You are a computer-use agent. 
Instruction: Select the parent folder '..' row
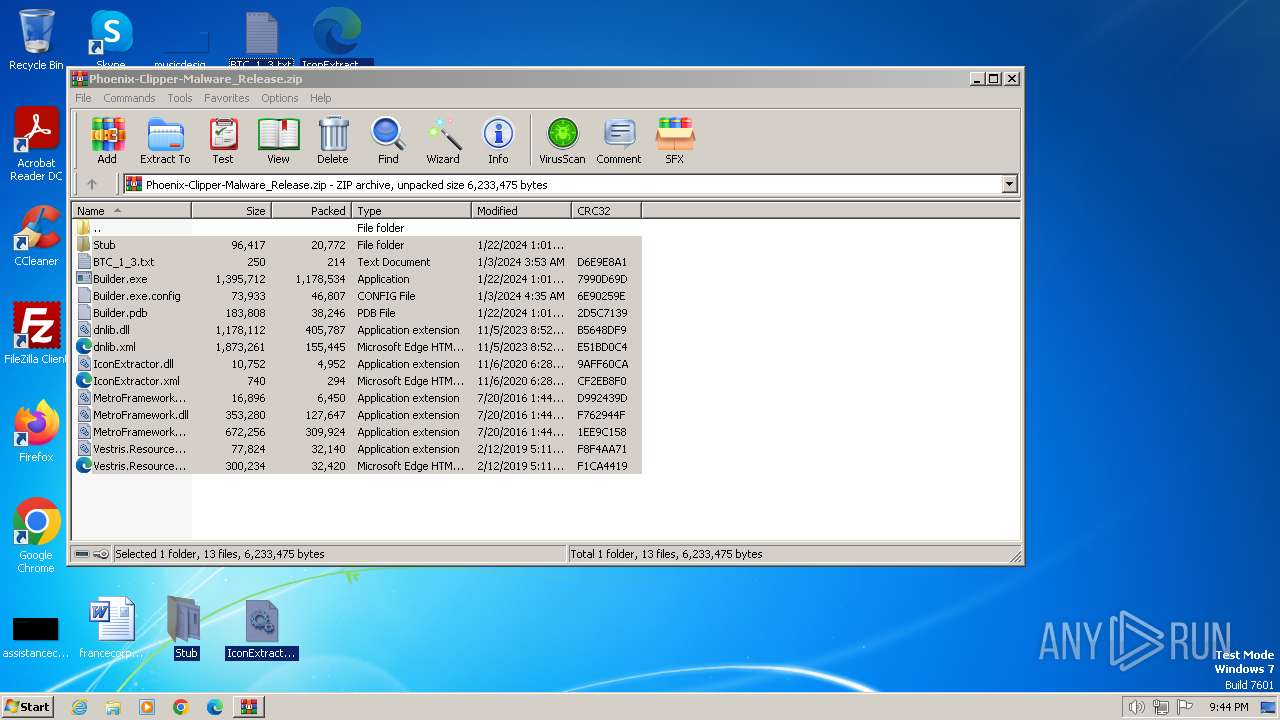point(357,228)
